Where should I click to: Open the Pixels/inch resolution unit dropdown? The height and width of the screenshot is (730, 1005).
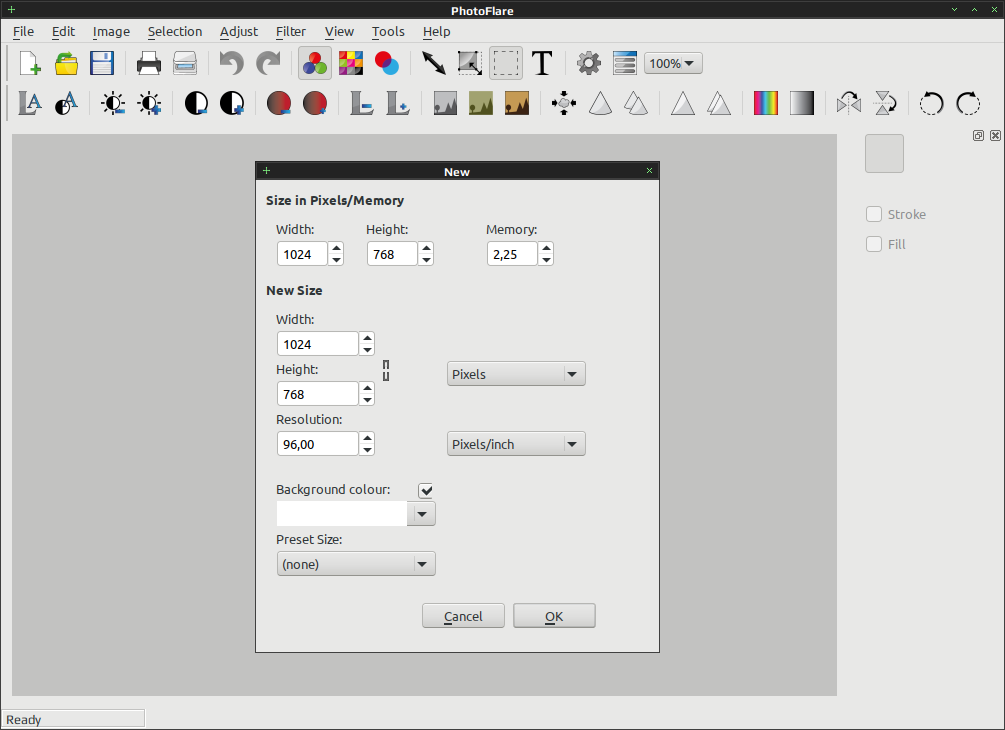516,444
